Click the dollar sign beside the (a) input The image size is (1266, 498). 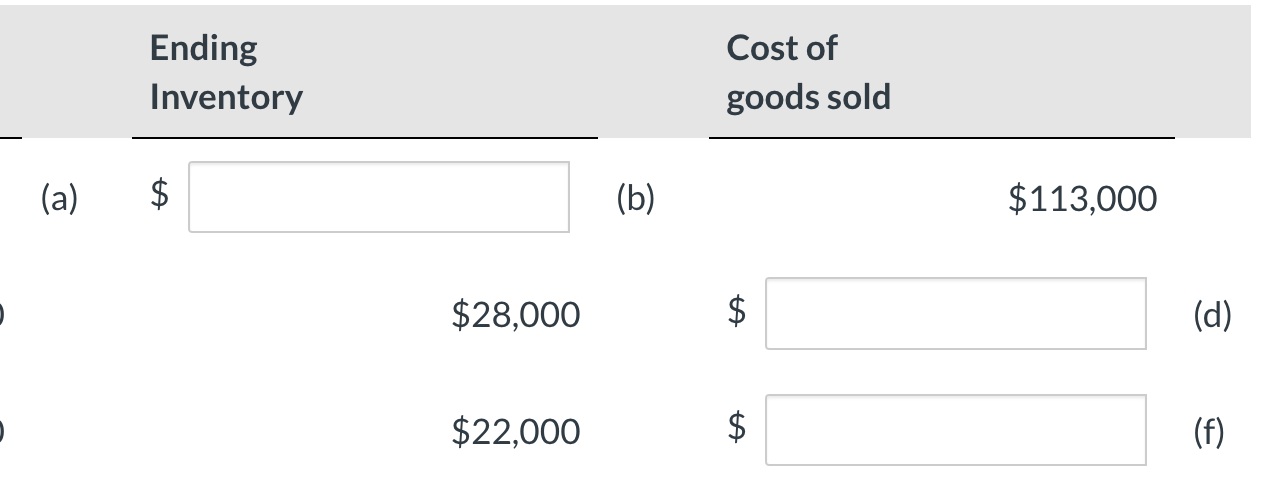(x=158, y=198)
